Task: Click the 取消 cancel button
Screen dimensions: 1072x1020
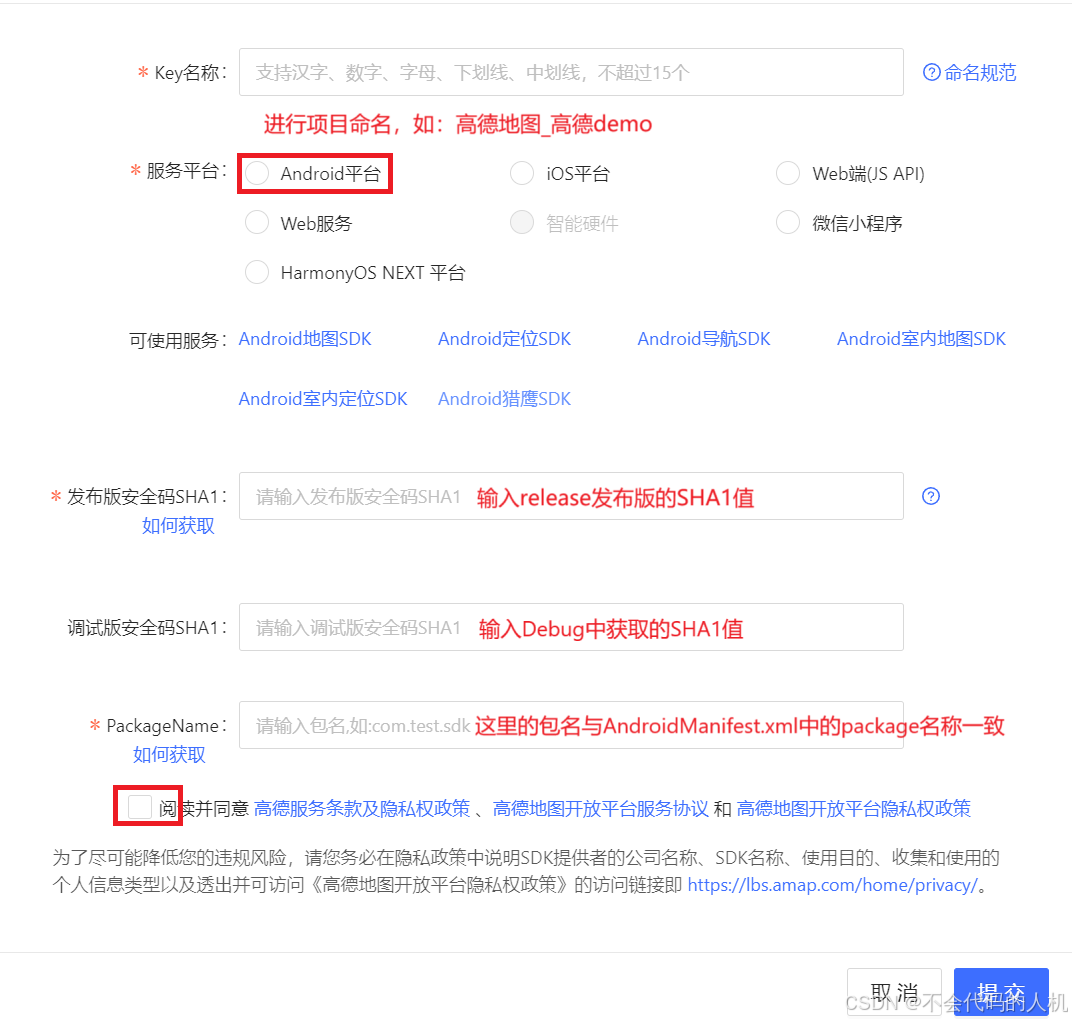Action: [x=894, y=991]
